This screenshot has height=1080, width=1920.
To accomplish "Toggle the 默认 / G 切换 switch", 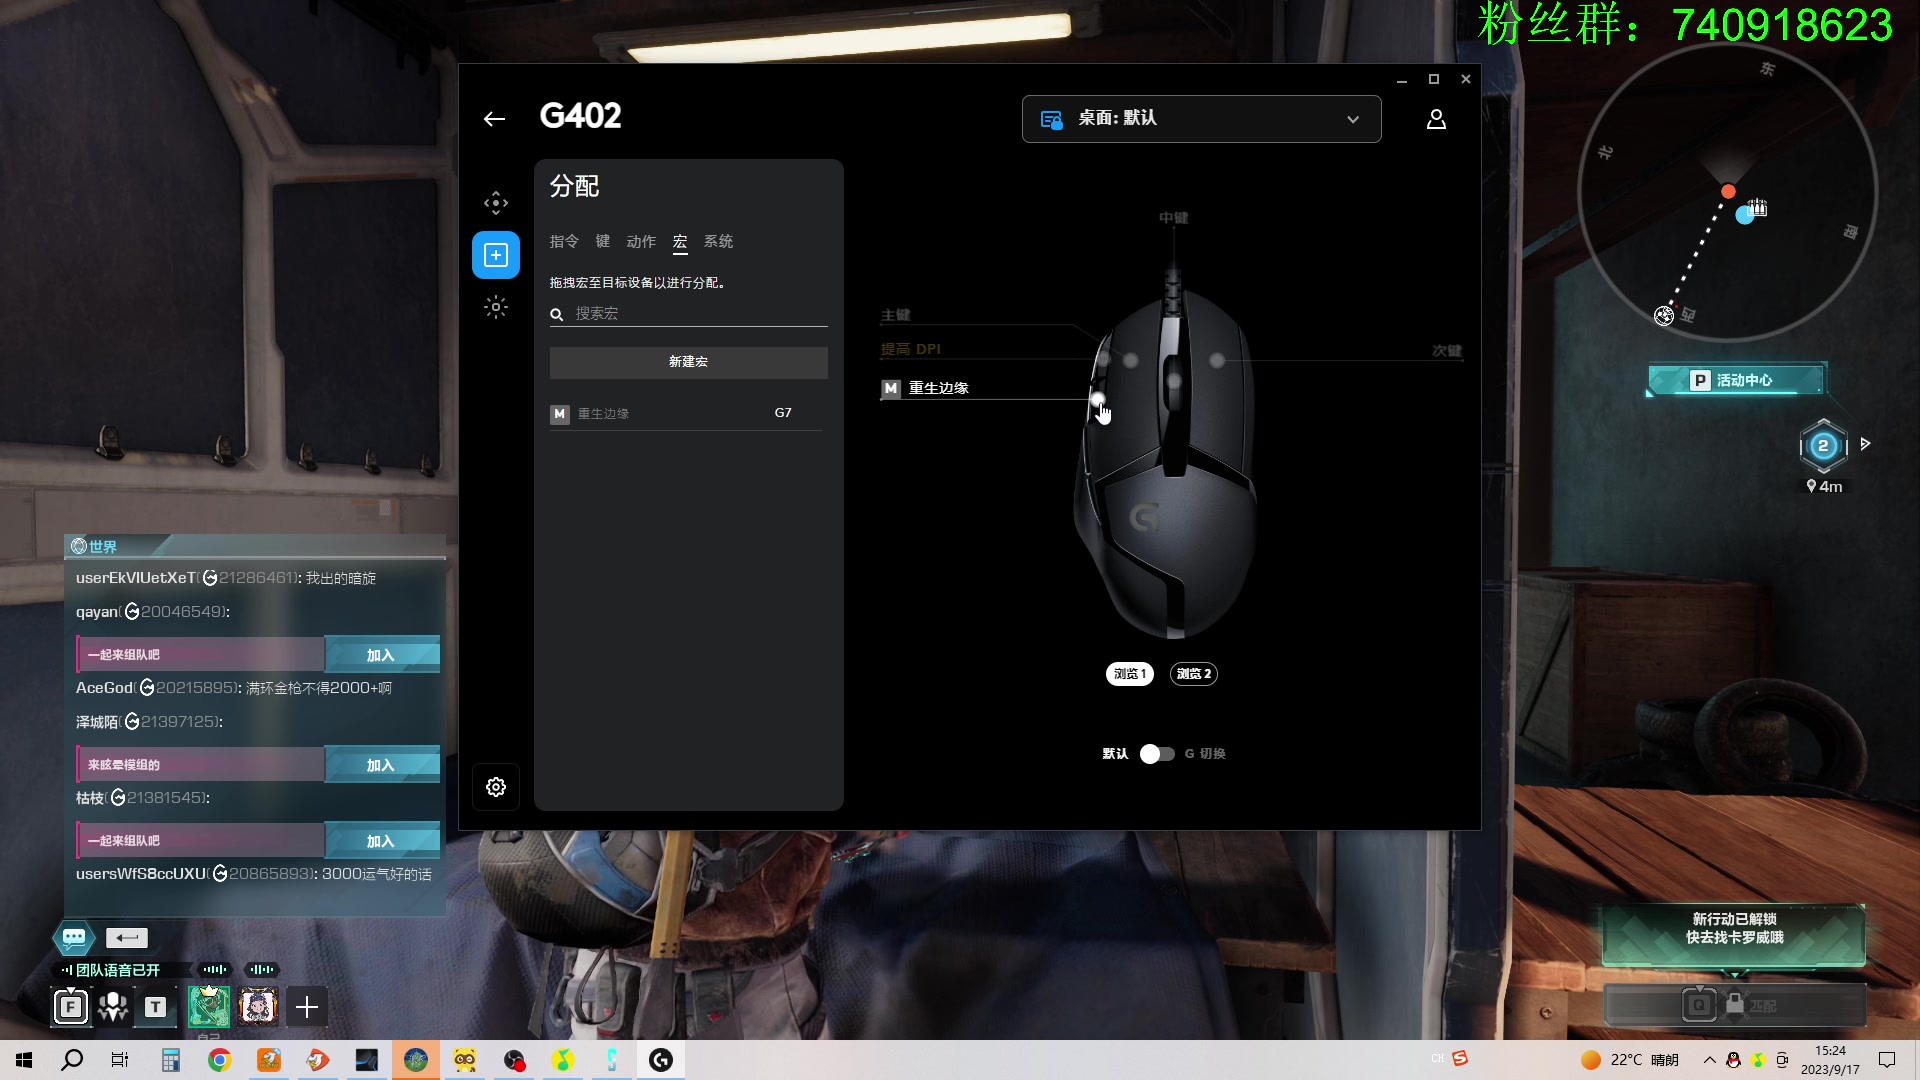I will click(1157, 754).
